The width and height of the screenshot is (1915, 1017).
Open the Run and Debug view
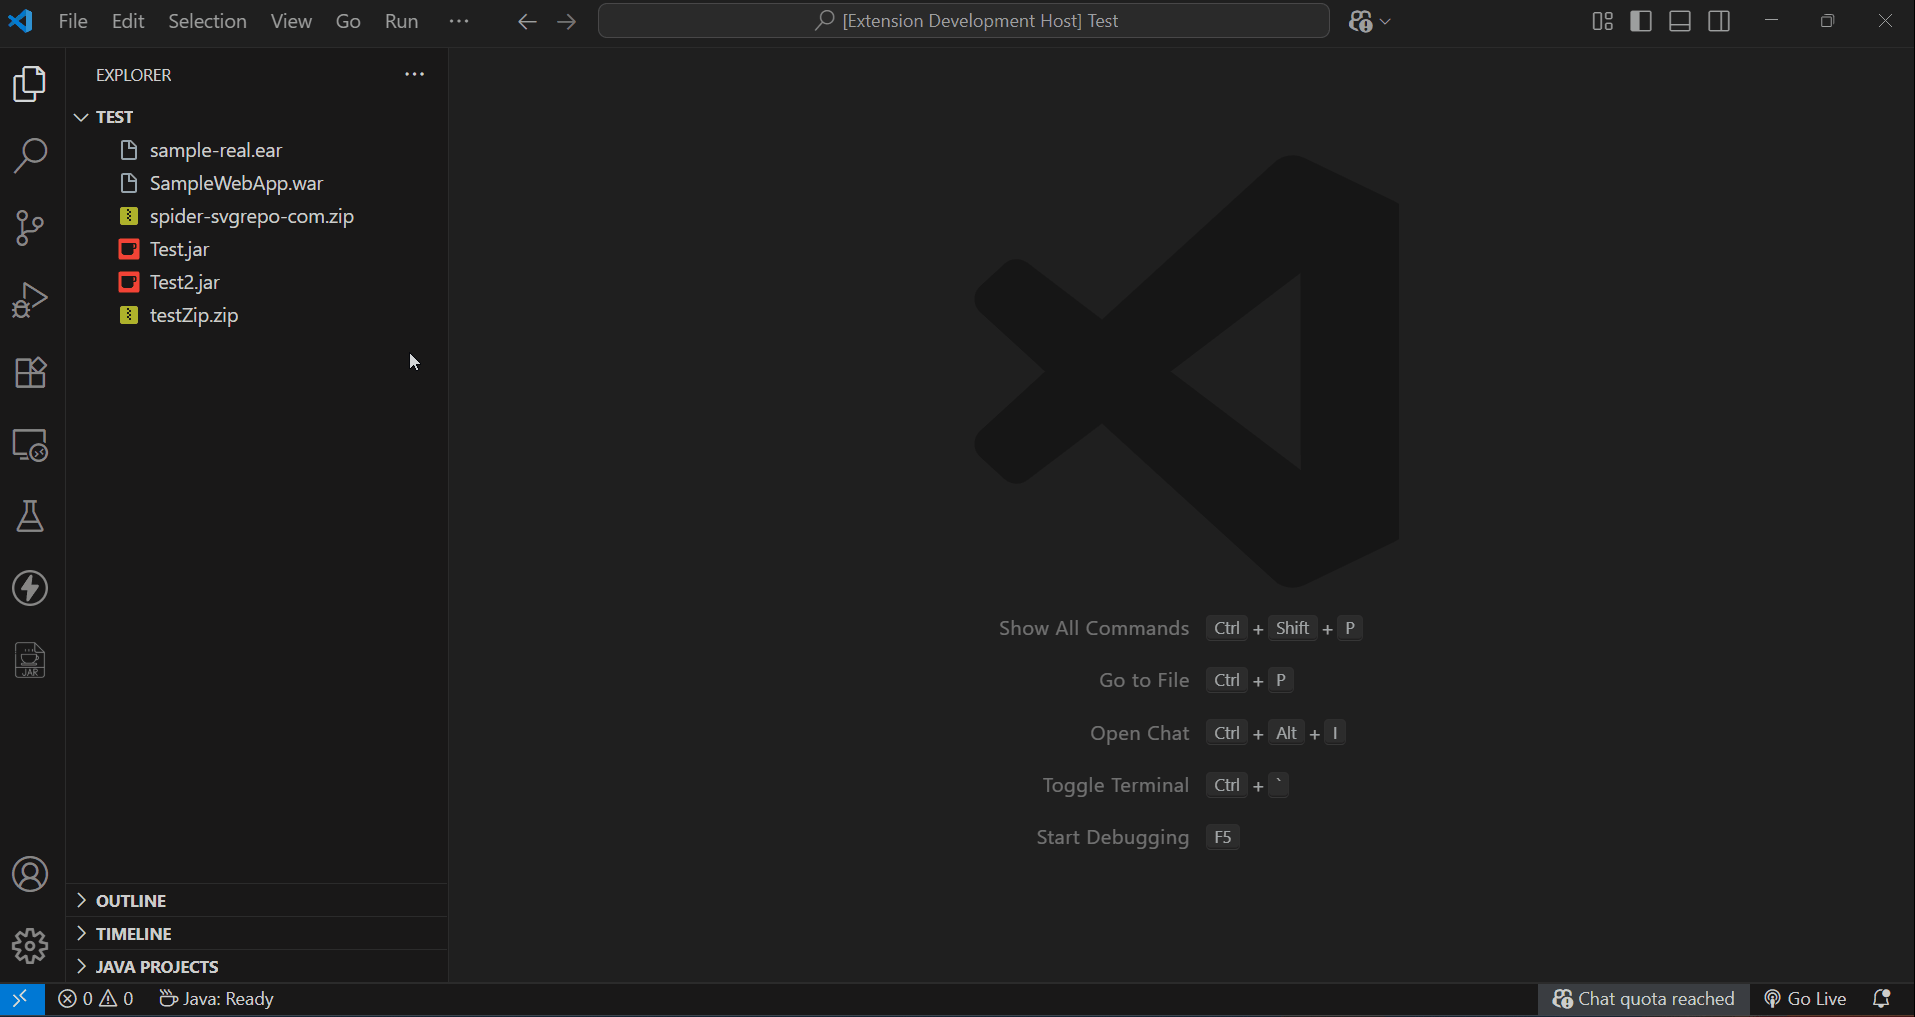click(30, 300)
